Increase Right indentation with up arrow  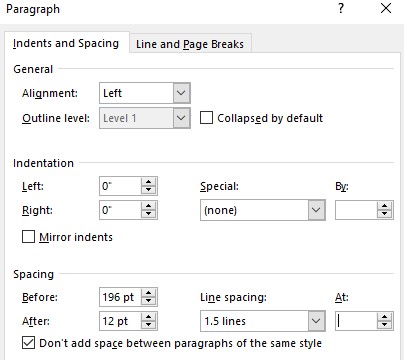coord(149,206)
